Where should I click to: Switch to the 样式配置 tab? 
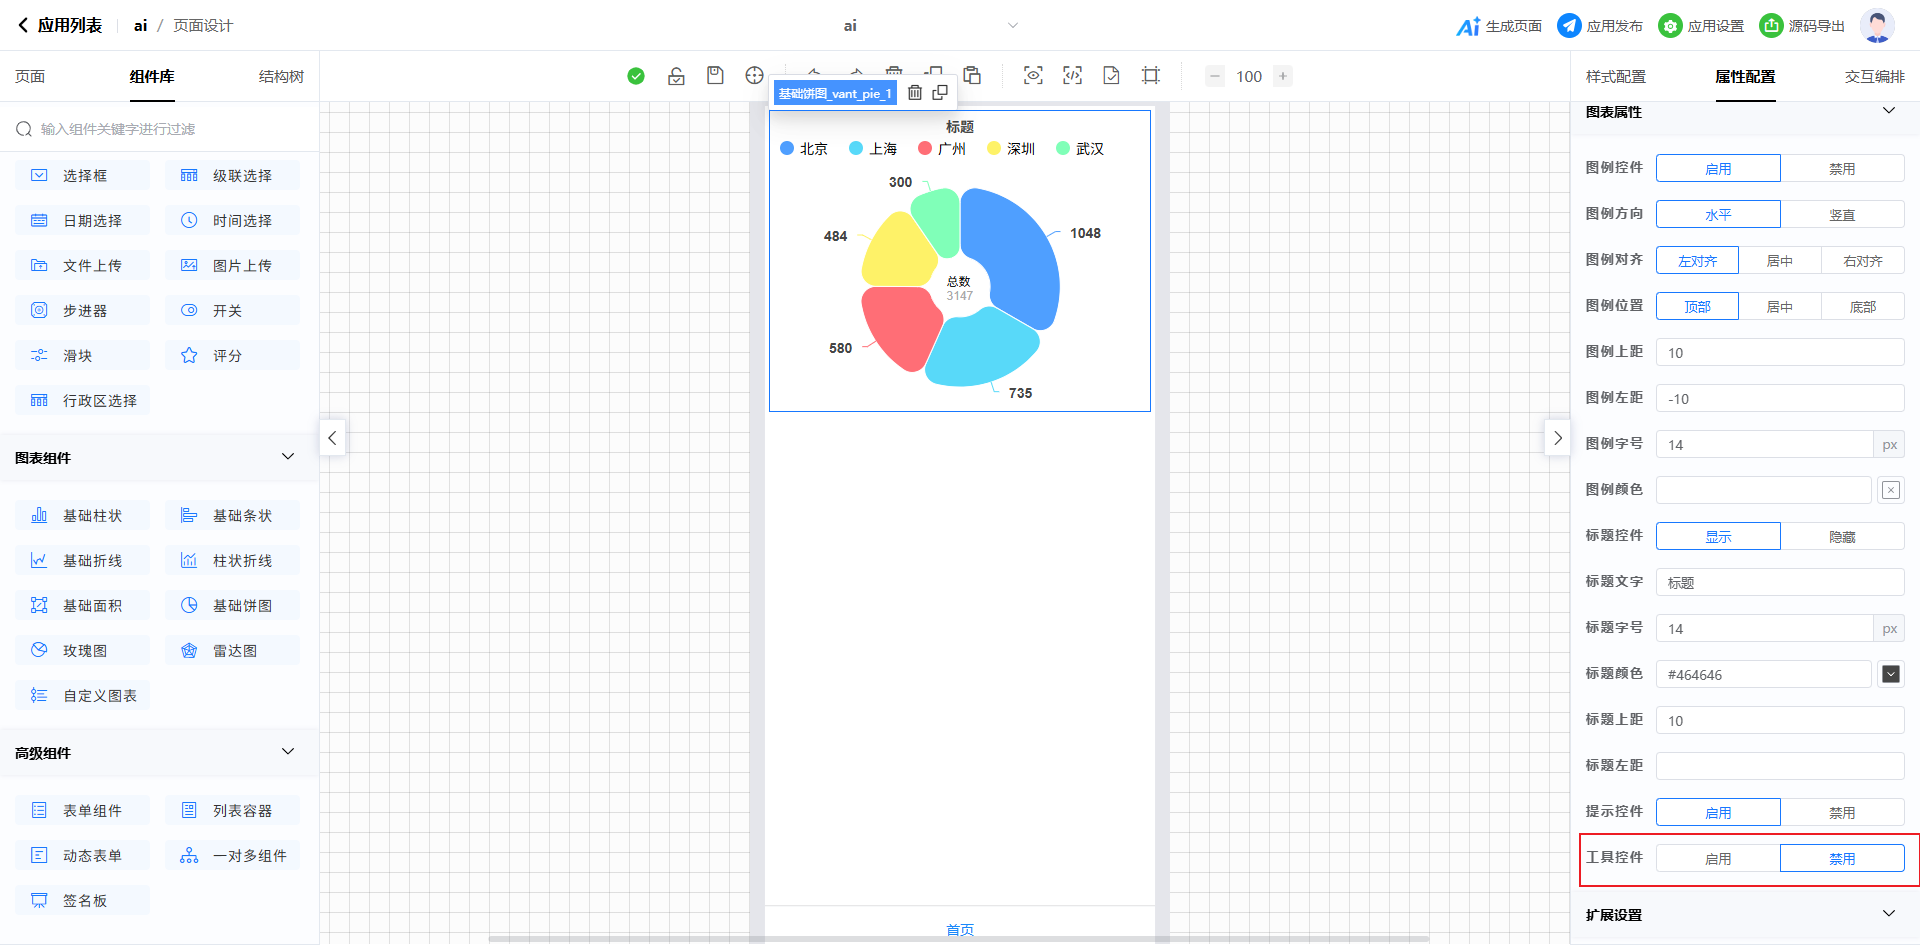coord(1615,77)
